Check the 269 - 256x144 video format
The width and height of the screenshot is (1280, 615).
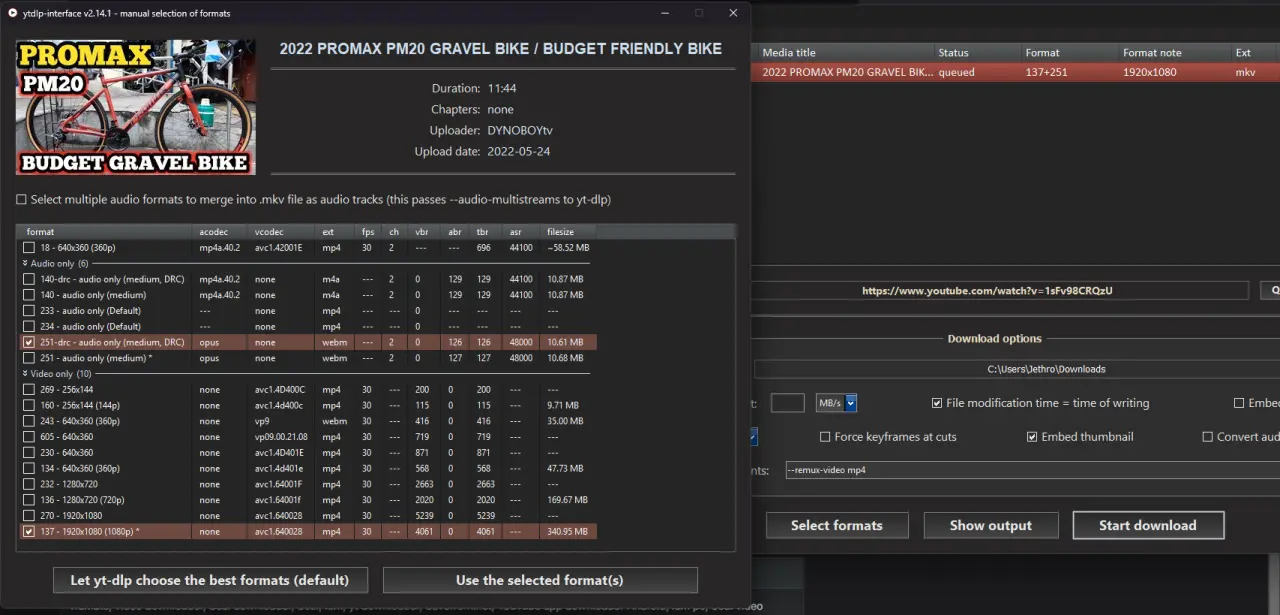coord(29,389)
